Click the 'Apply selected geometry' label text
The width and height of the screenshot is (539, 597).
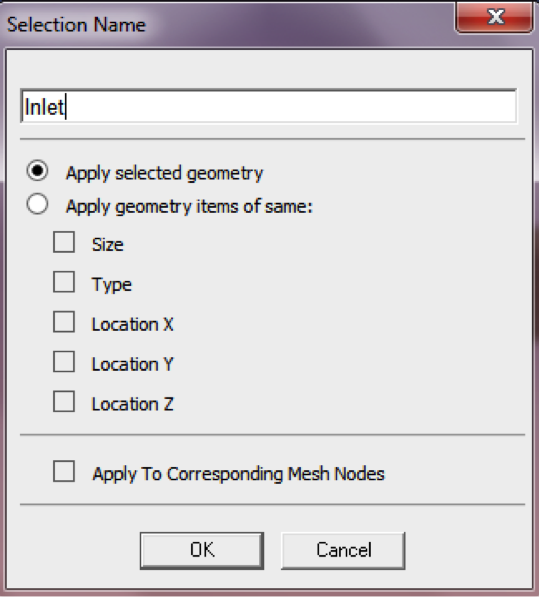pos(164,173)
